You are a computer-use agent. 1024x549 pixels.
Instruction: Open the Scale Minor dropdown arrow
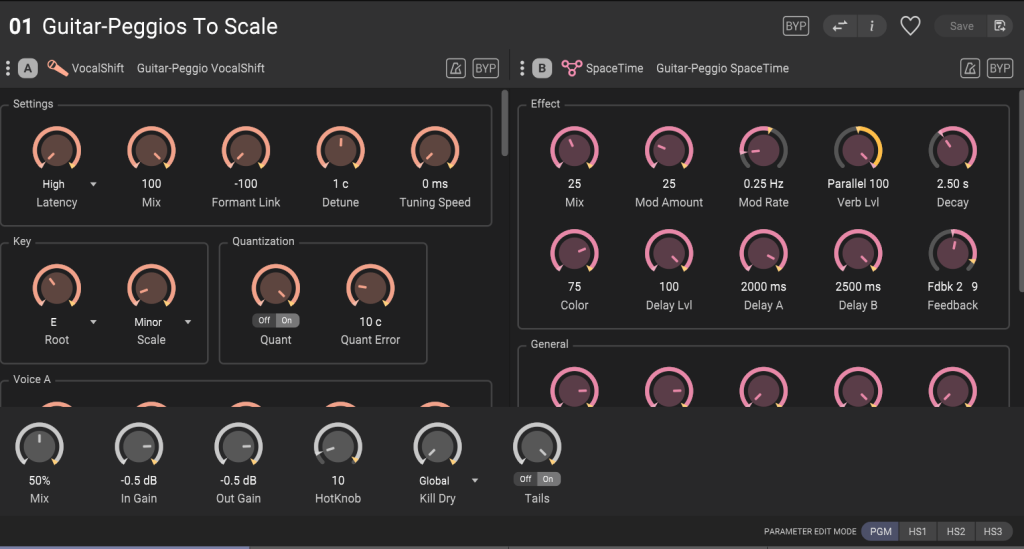coord(188,322)
